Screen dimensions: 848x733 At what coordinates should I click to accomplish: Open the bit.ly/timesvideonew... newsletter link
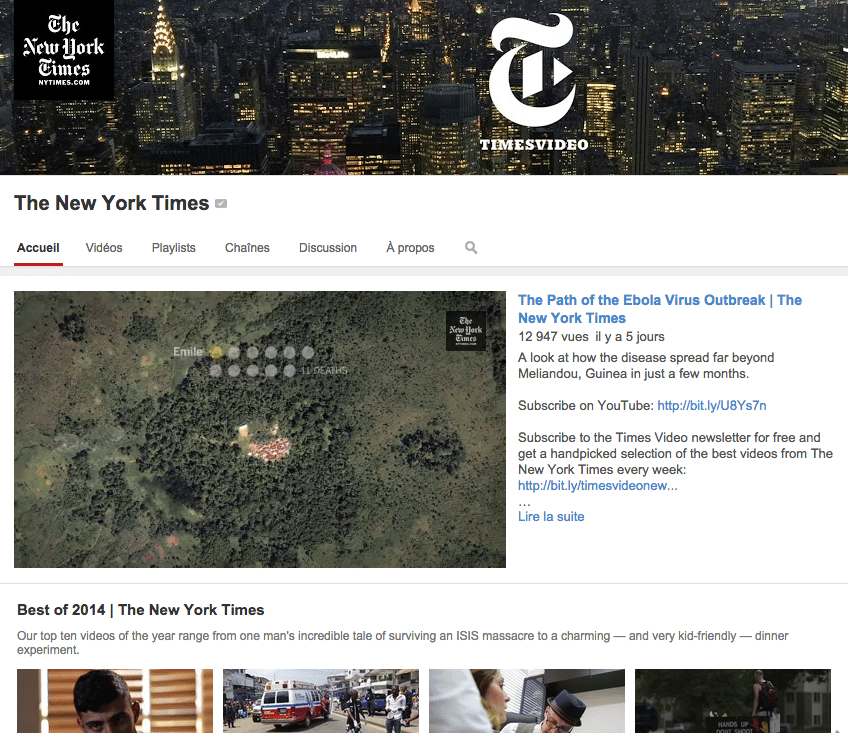point(598,486)
